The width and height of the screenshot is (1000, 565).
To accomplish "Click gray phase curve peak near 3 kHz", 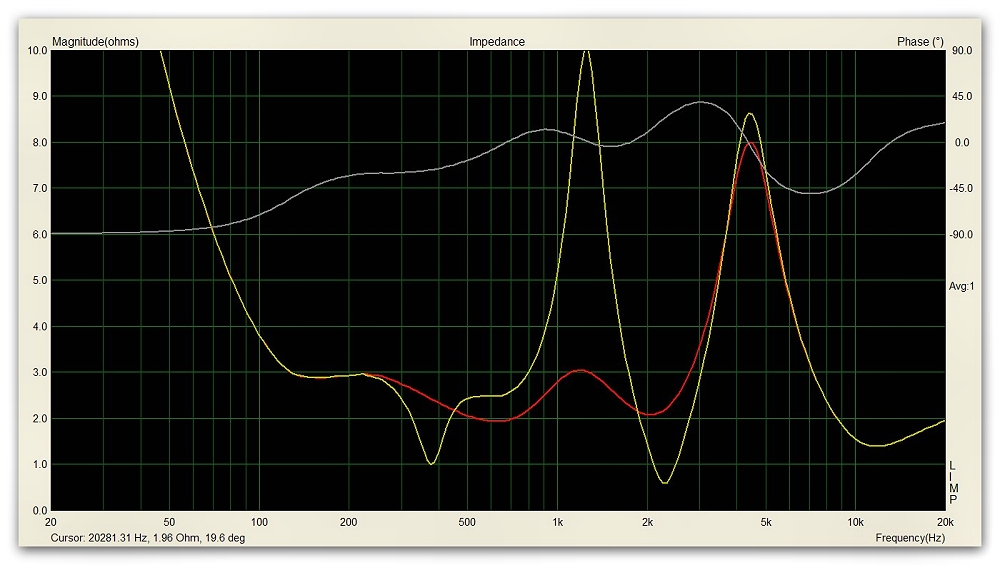I will pyautogui.click(x=702, y=102).
